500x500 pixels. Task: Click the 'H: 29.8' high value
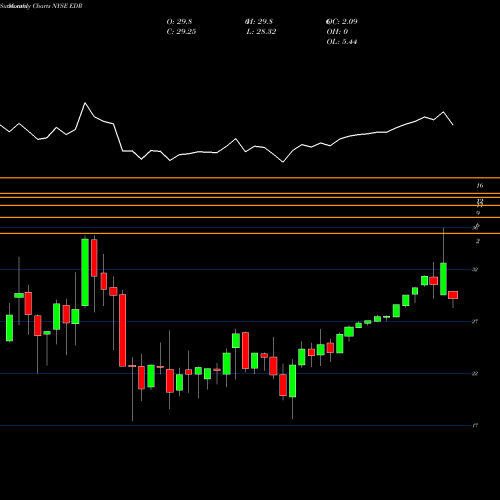(259, 22)
